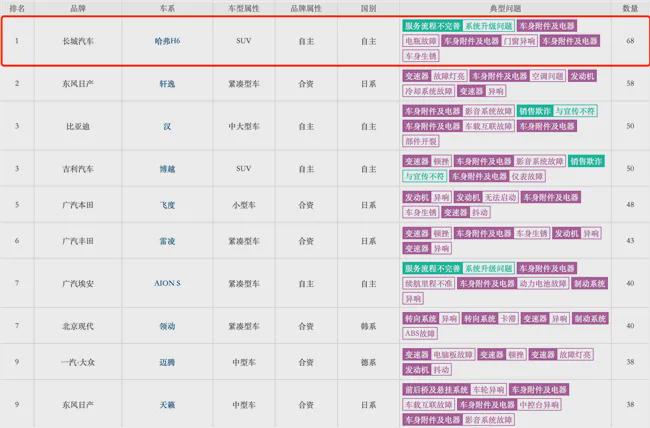
Task: Open the 博越 car series link
Action: point(167,168)
